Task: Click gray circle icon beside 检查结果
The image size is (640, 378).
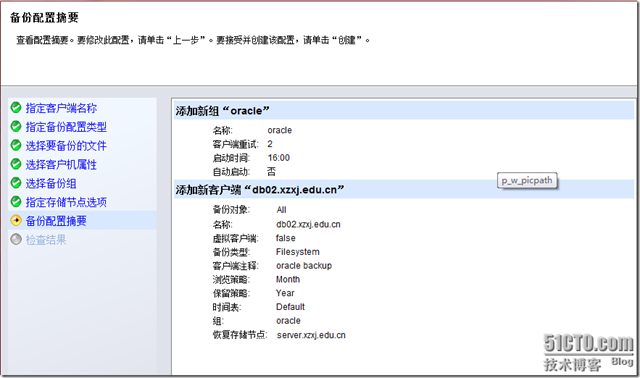Action: coord(16,239)
